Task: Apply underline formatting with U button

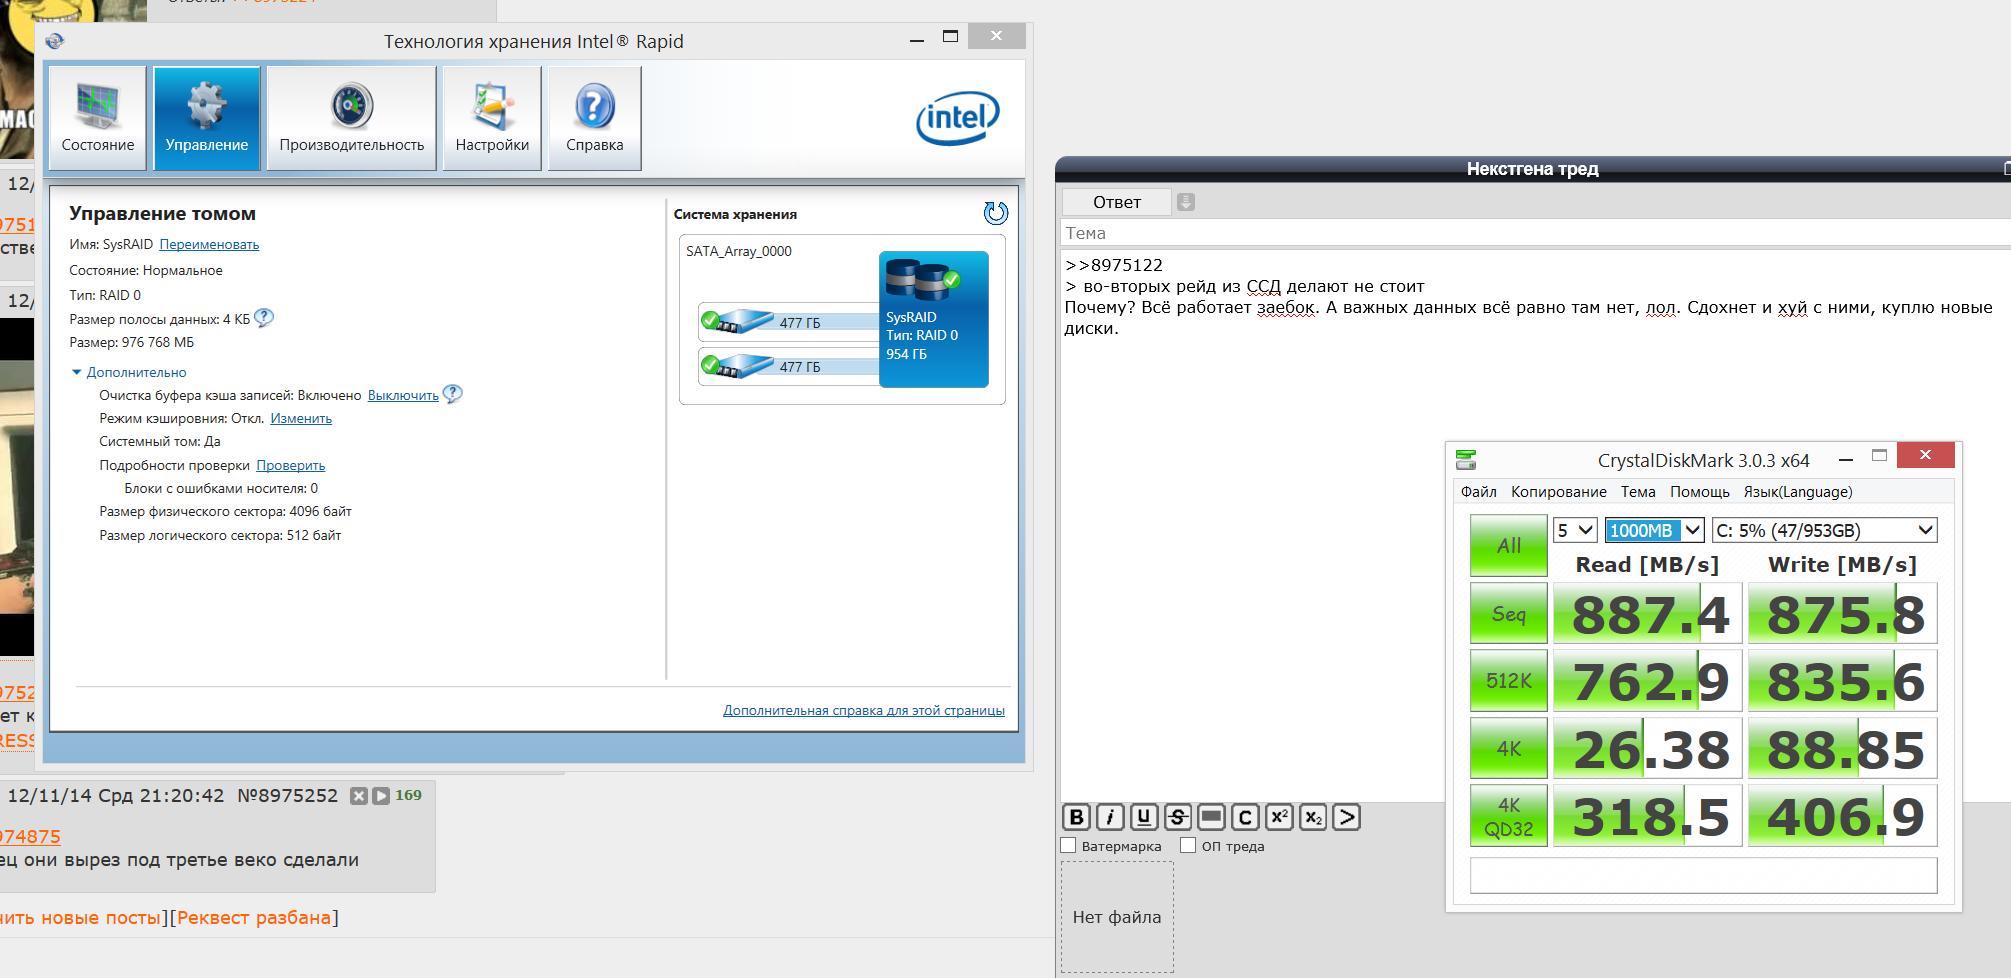Action: click(x=1144, y=818)
